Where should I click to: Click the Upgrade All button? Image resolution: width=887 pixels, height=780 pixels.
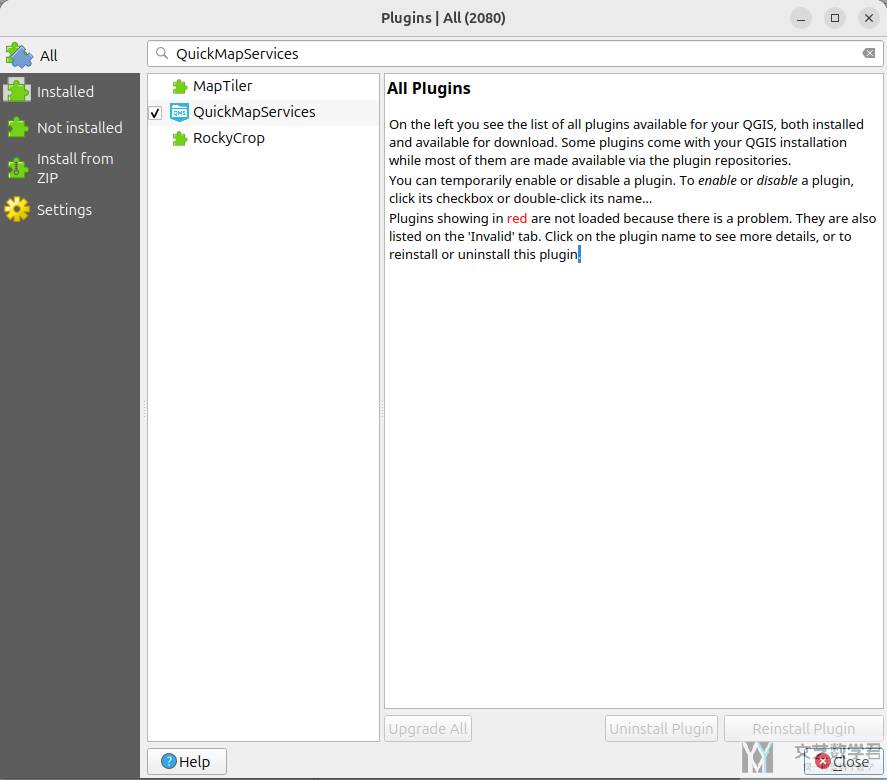coord(427,729)
